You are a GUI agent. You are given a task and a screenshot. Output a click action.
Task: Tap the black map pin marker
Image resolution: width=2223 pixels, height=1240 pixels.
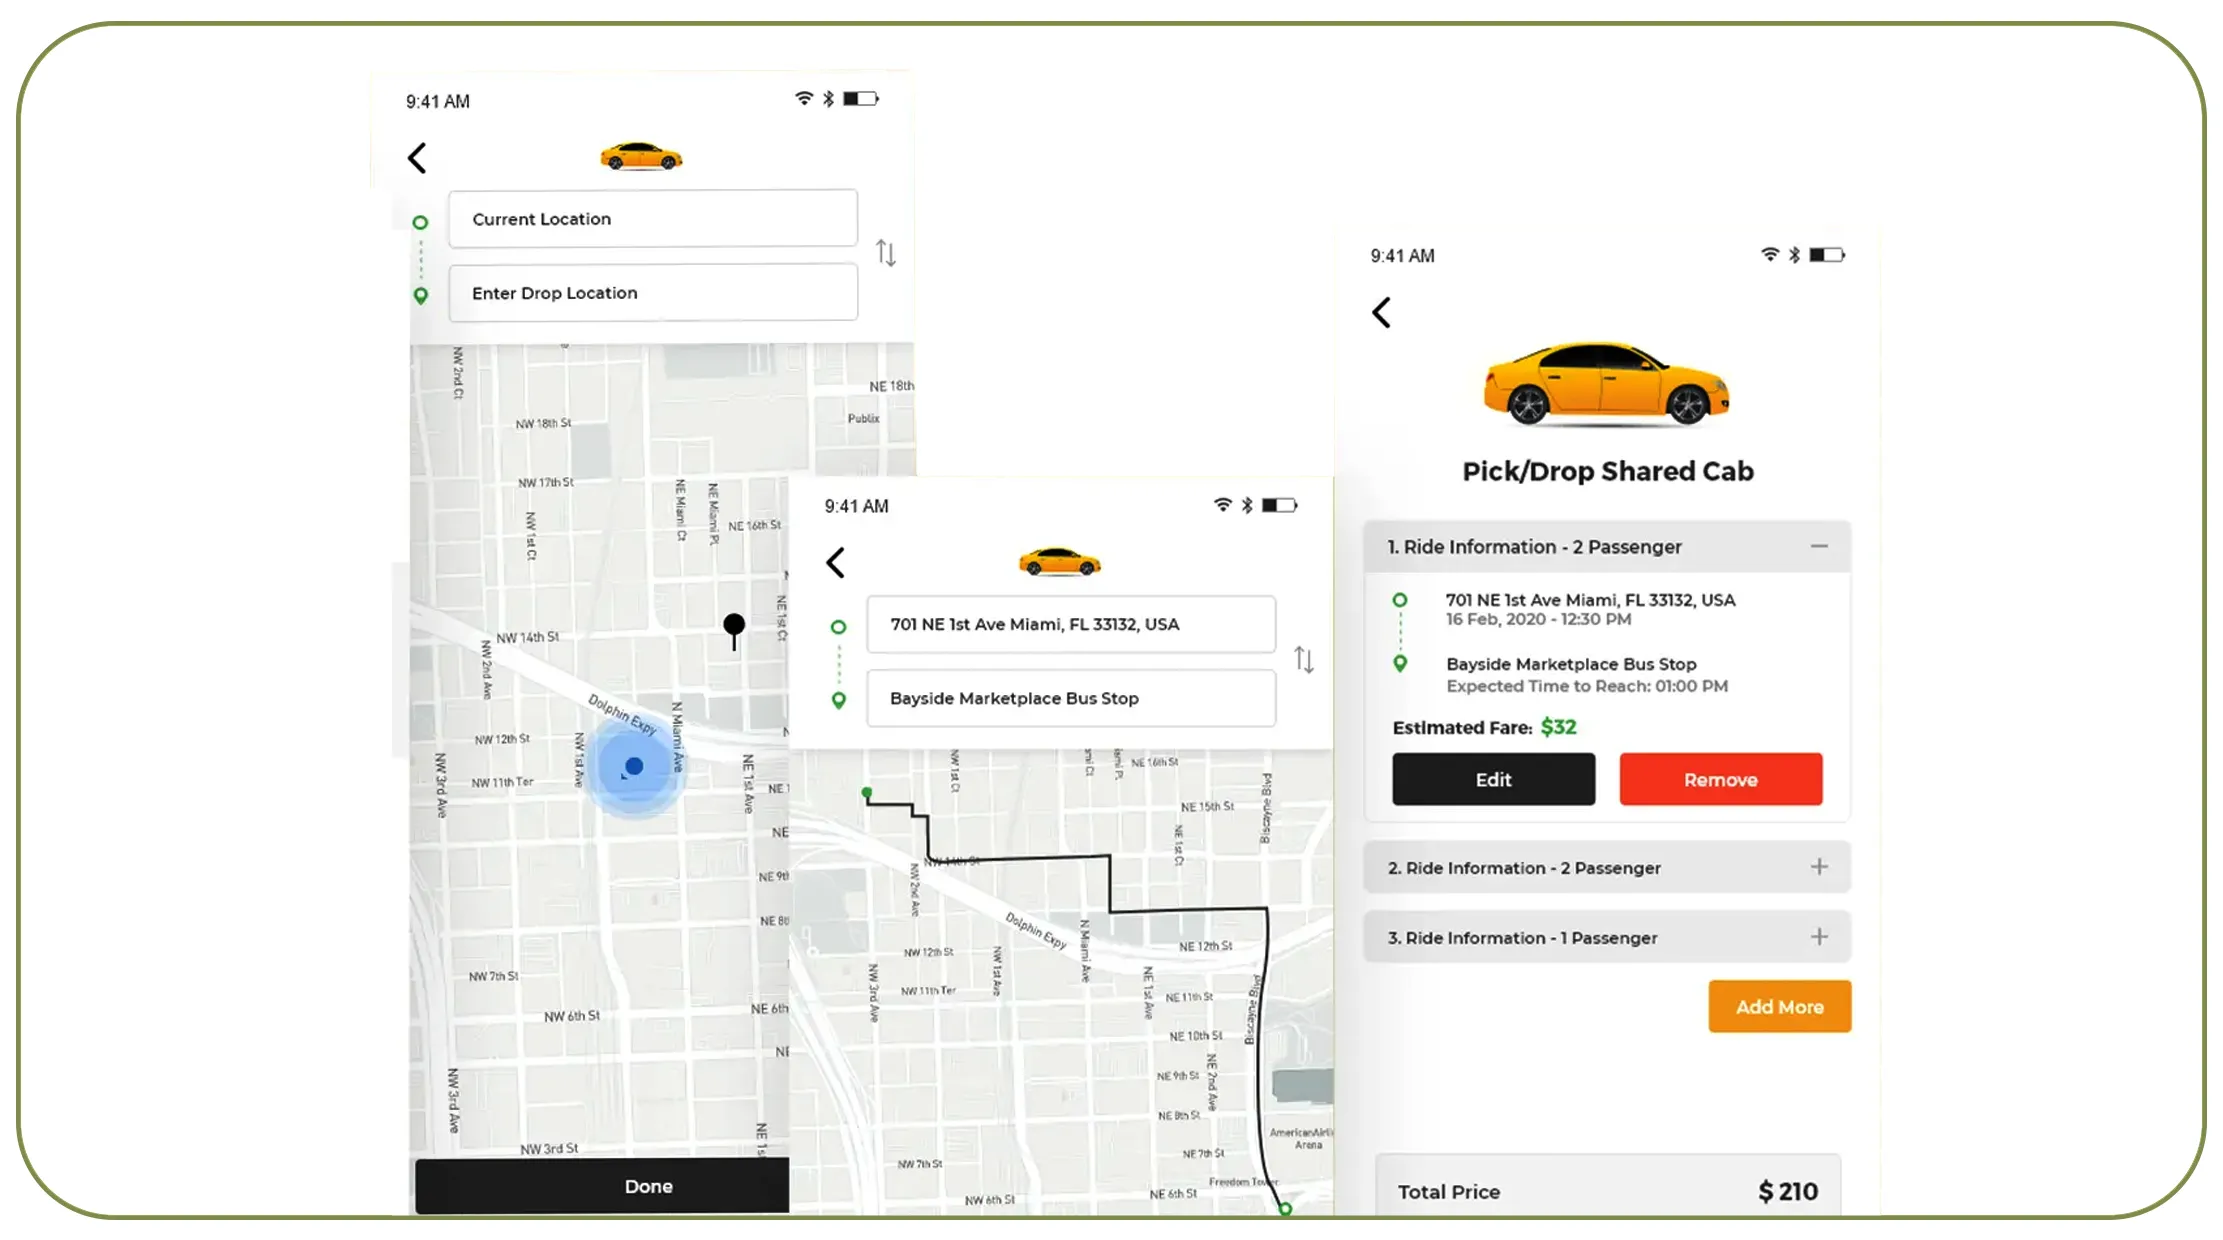tap(734, 630)
